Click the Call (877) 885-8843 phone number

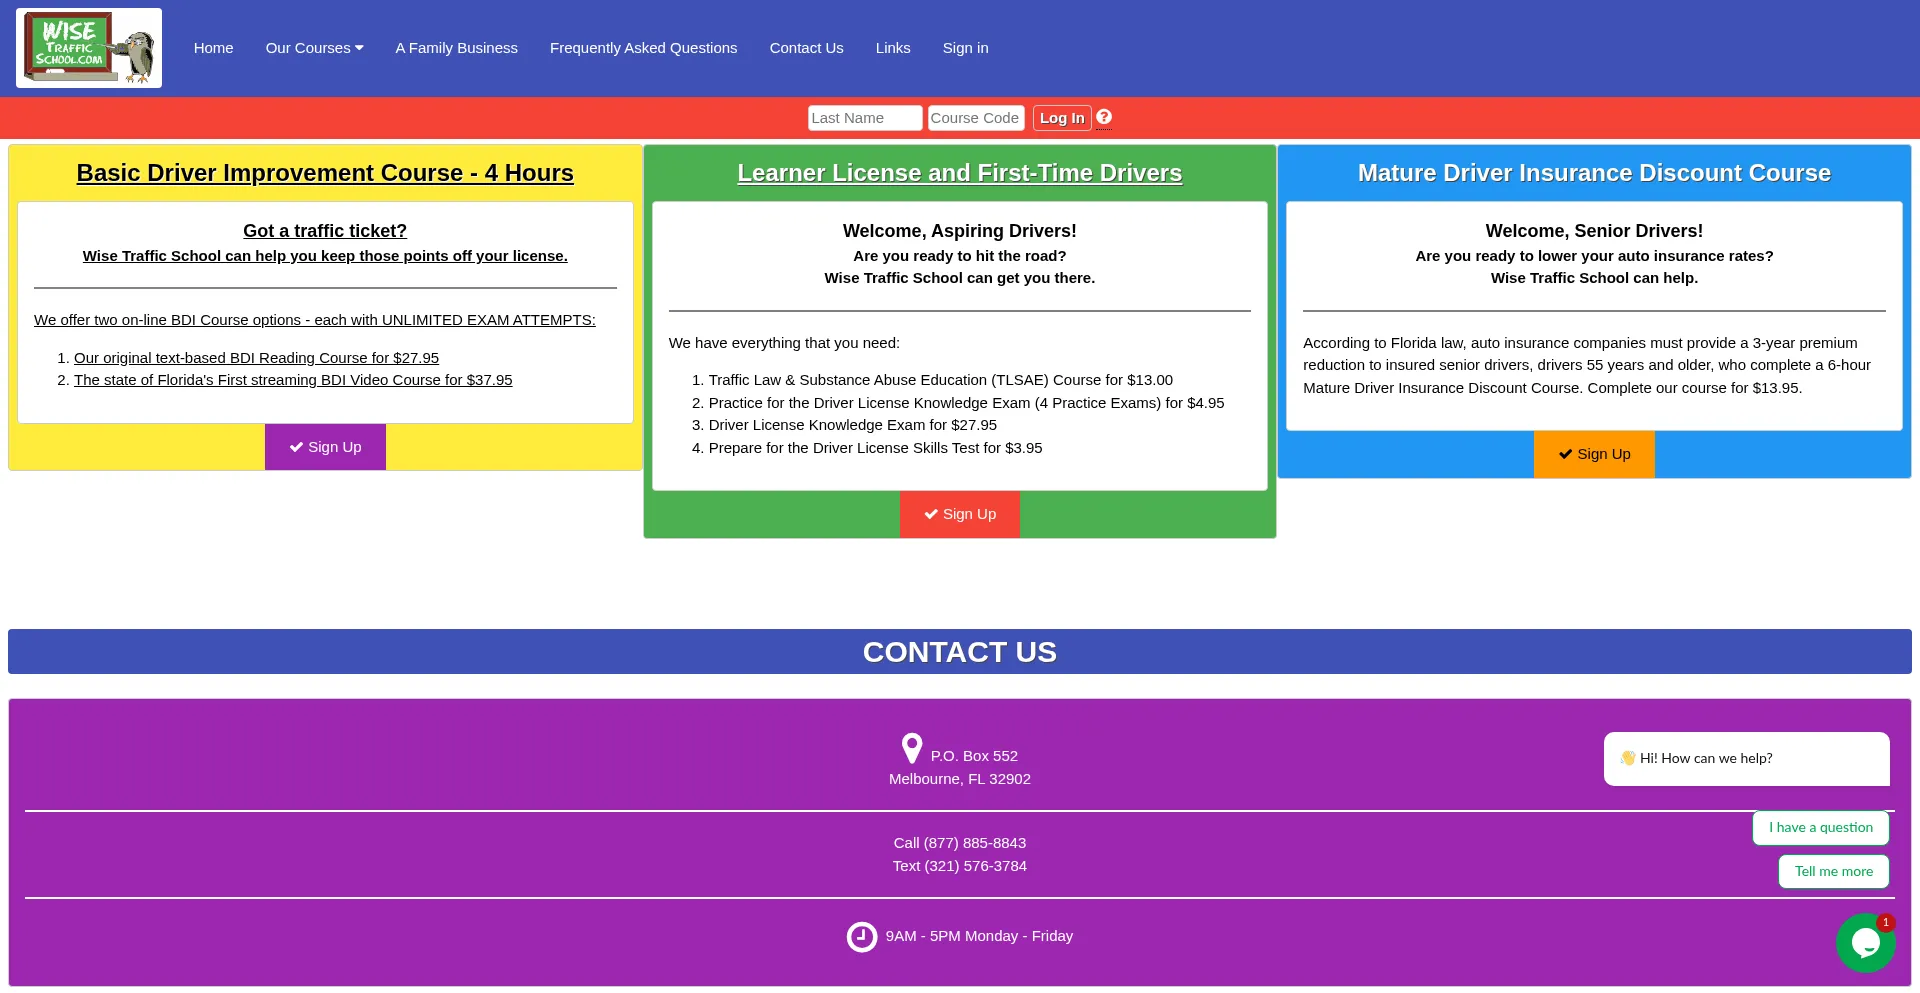click(960, 843)
